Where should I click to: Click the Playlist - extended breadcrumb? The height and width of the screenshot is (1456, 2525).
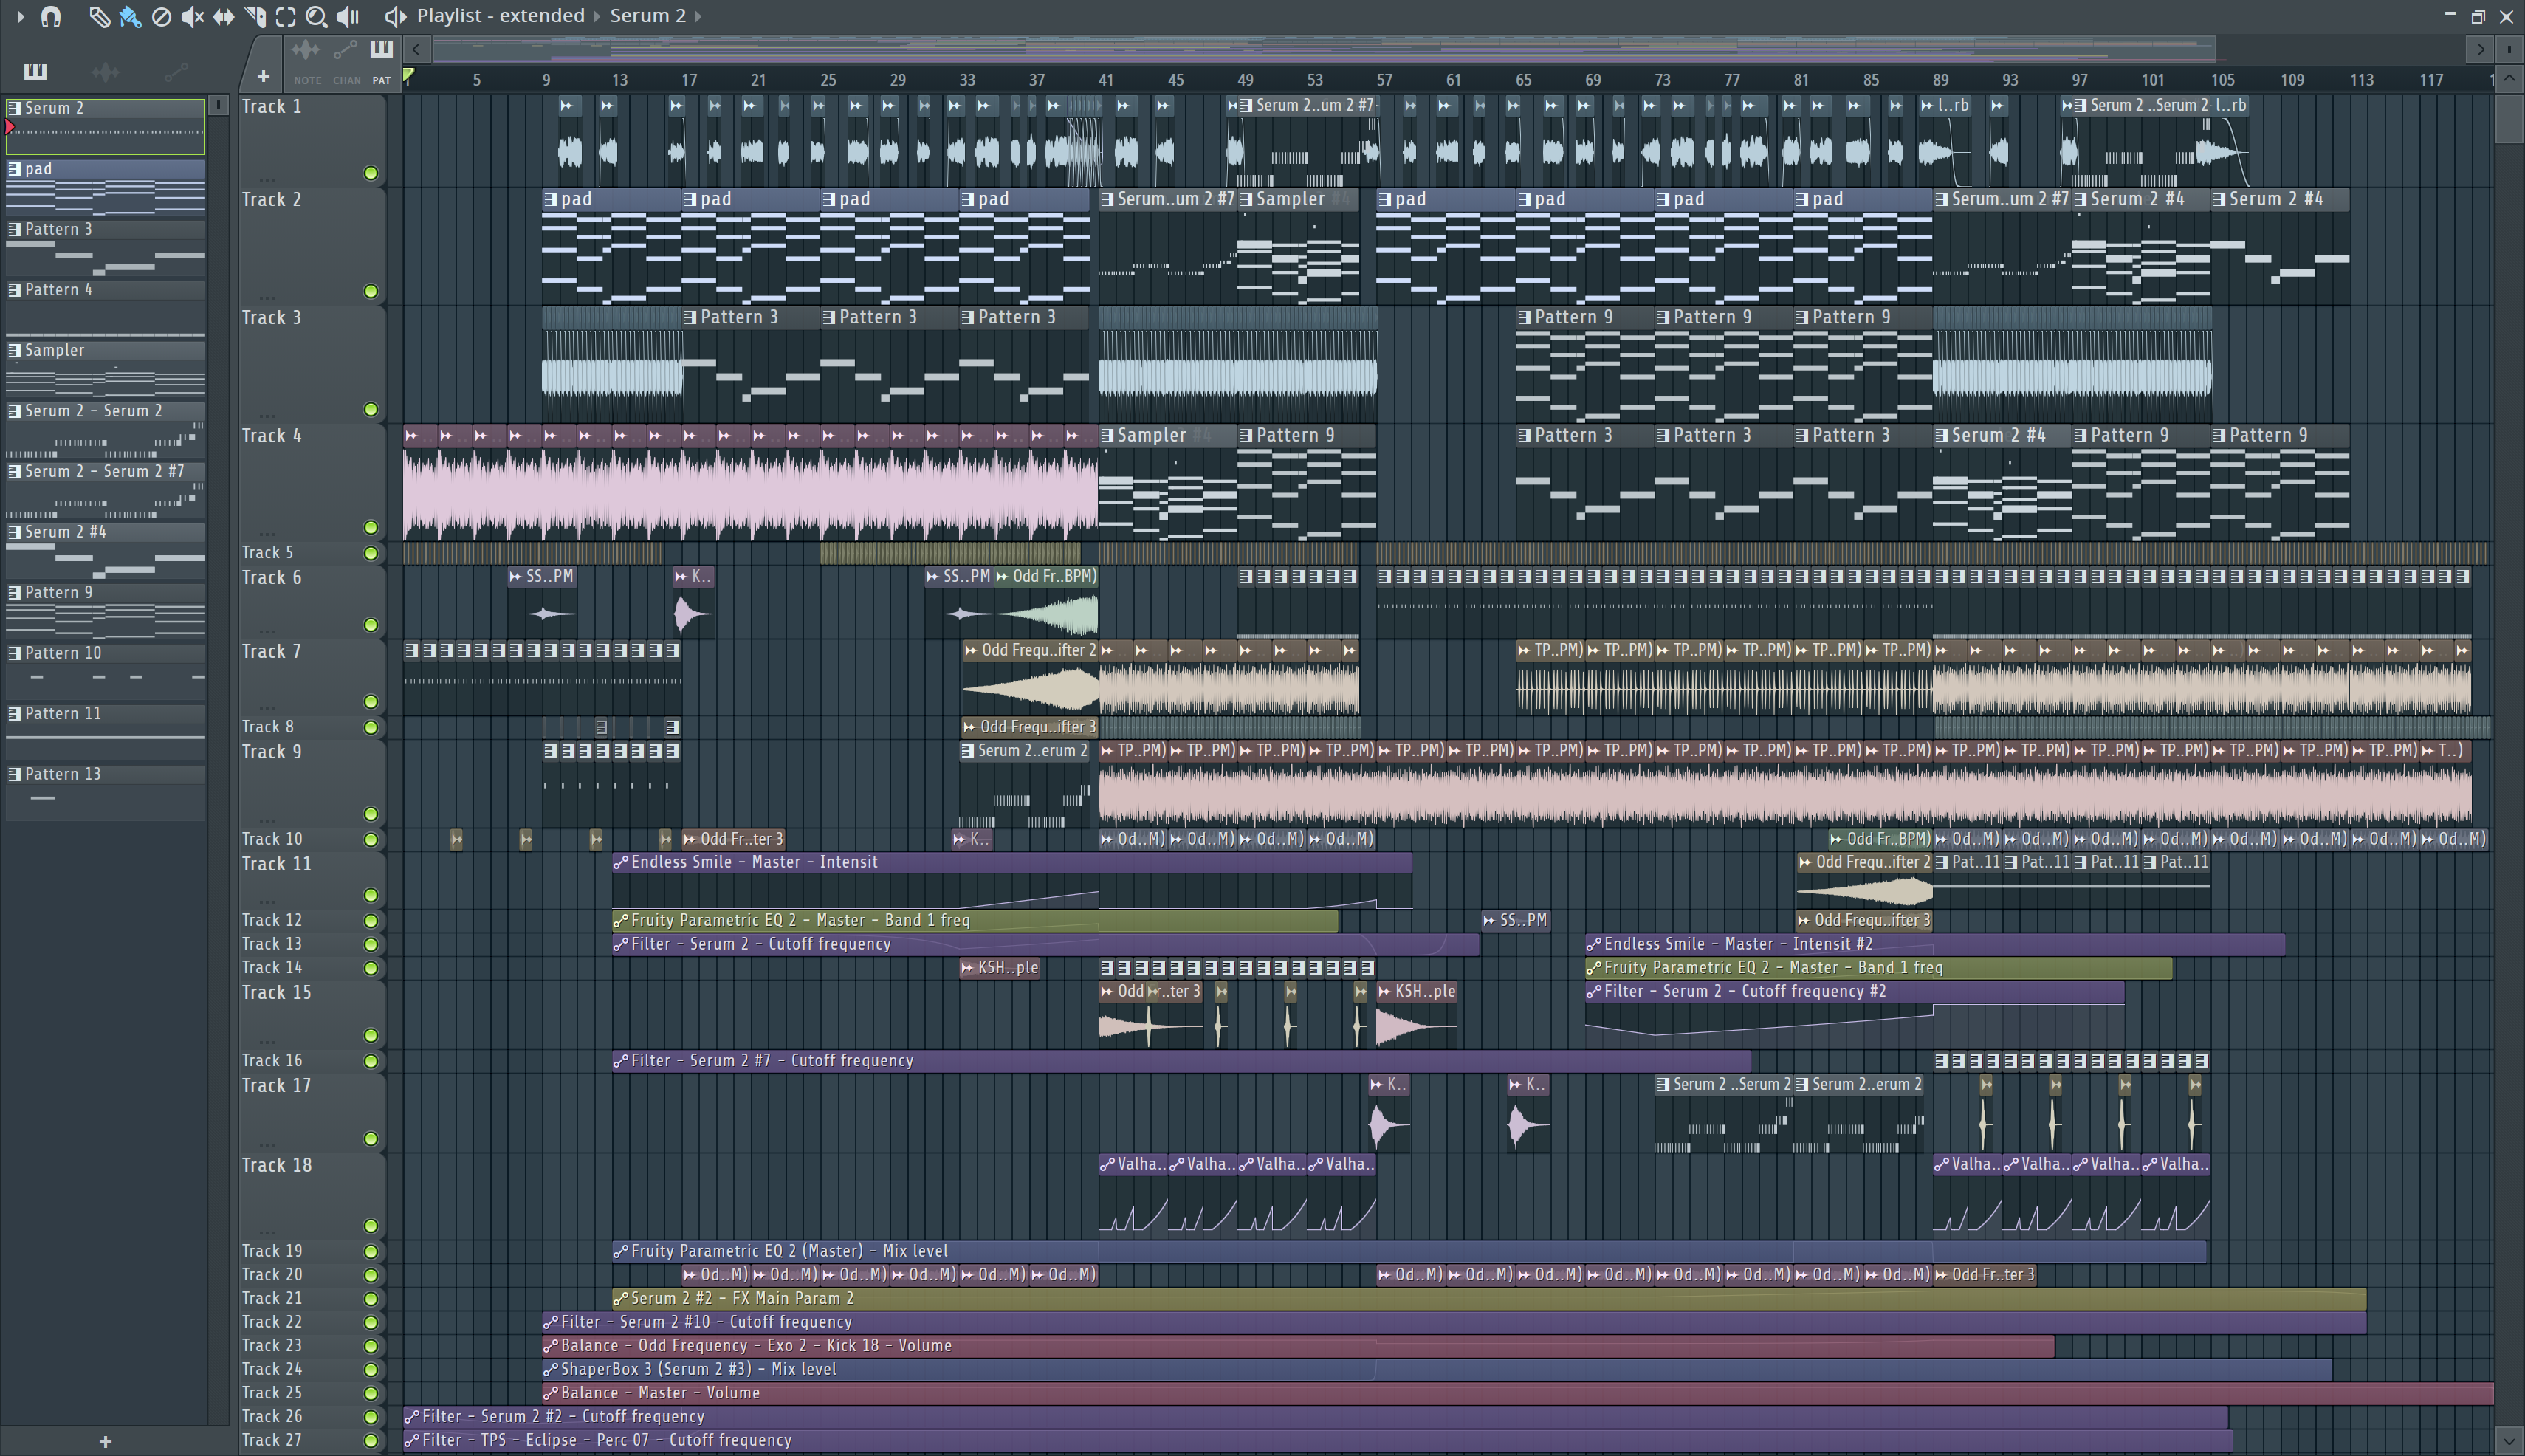pos(500,16)
